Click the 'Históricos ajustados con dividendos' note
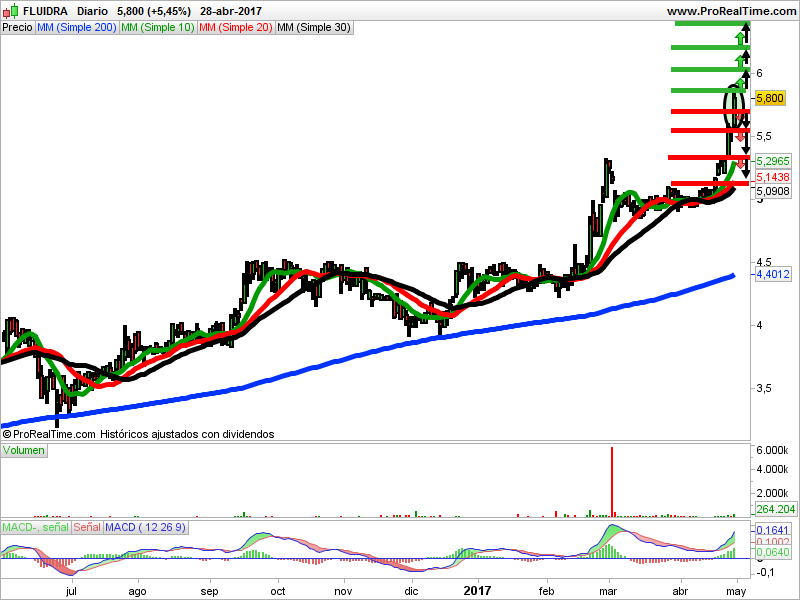This screenshot has height=600, width=800. tap(187, 434)
